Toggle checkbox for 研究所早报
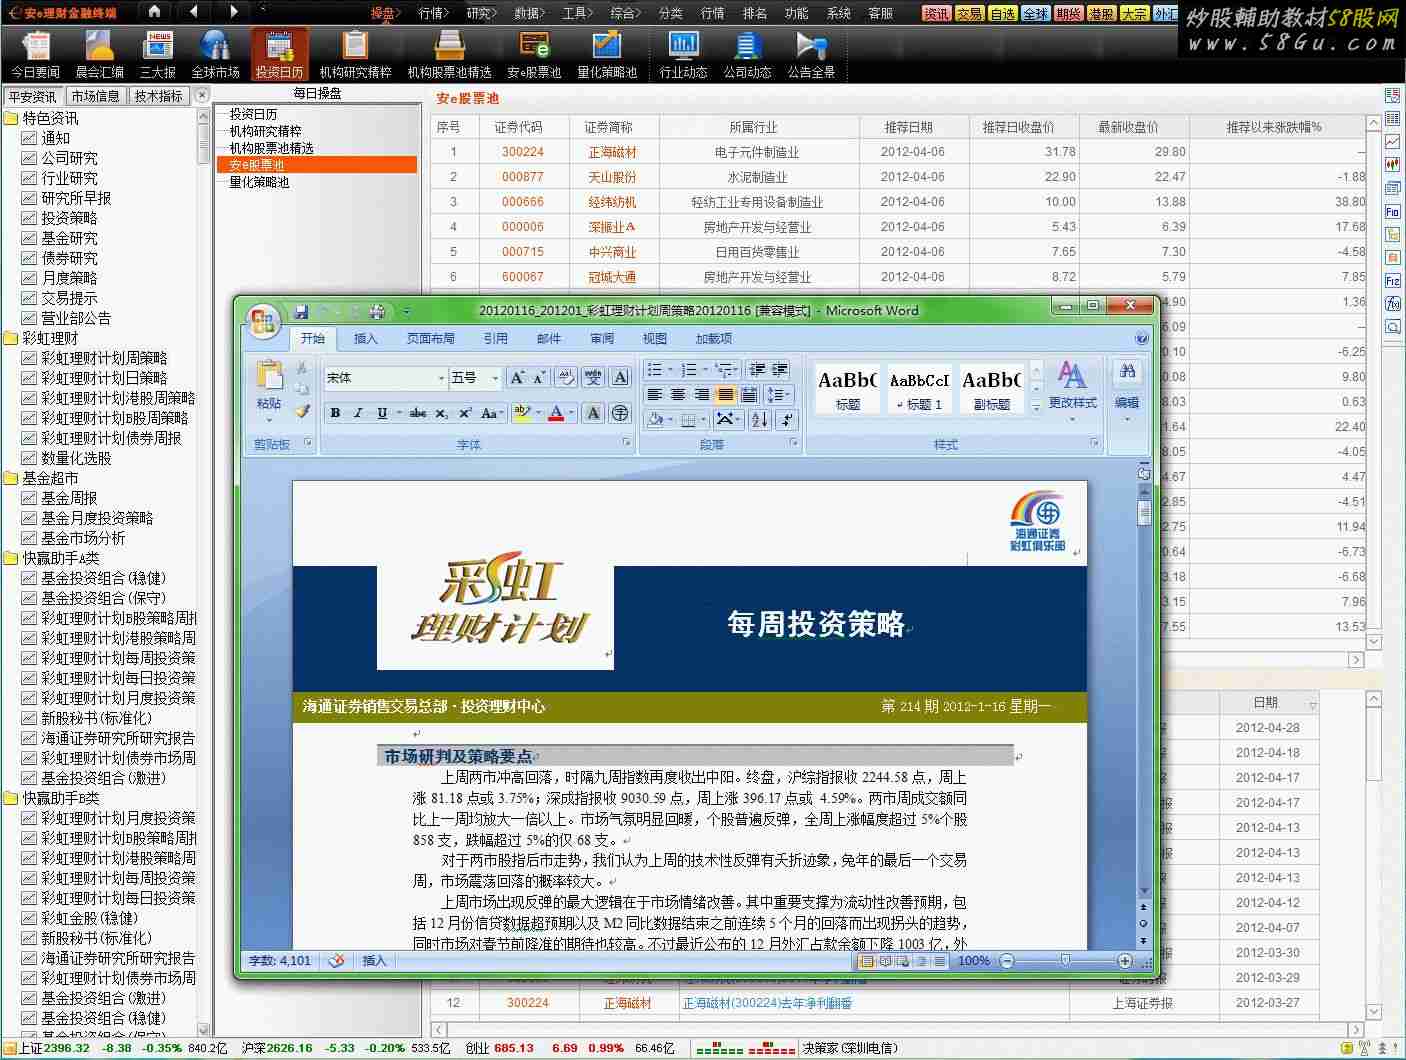The width and height of the screenshot is (1406, 1060). point(29,198)
